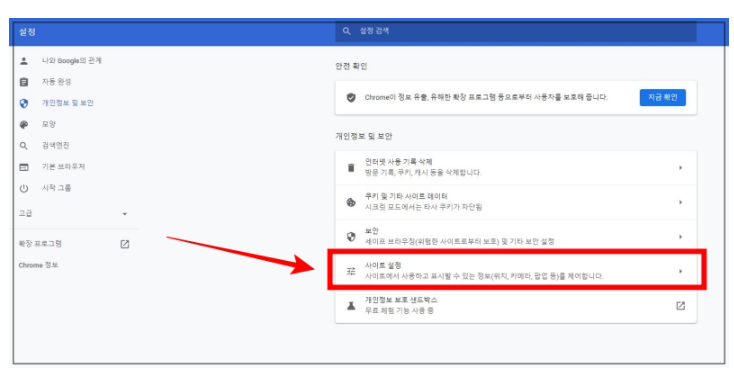This screenshot has height=373, width=734.
Task: Click the shield icon in the 보안 row
Action: (351, 237)
